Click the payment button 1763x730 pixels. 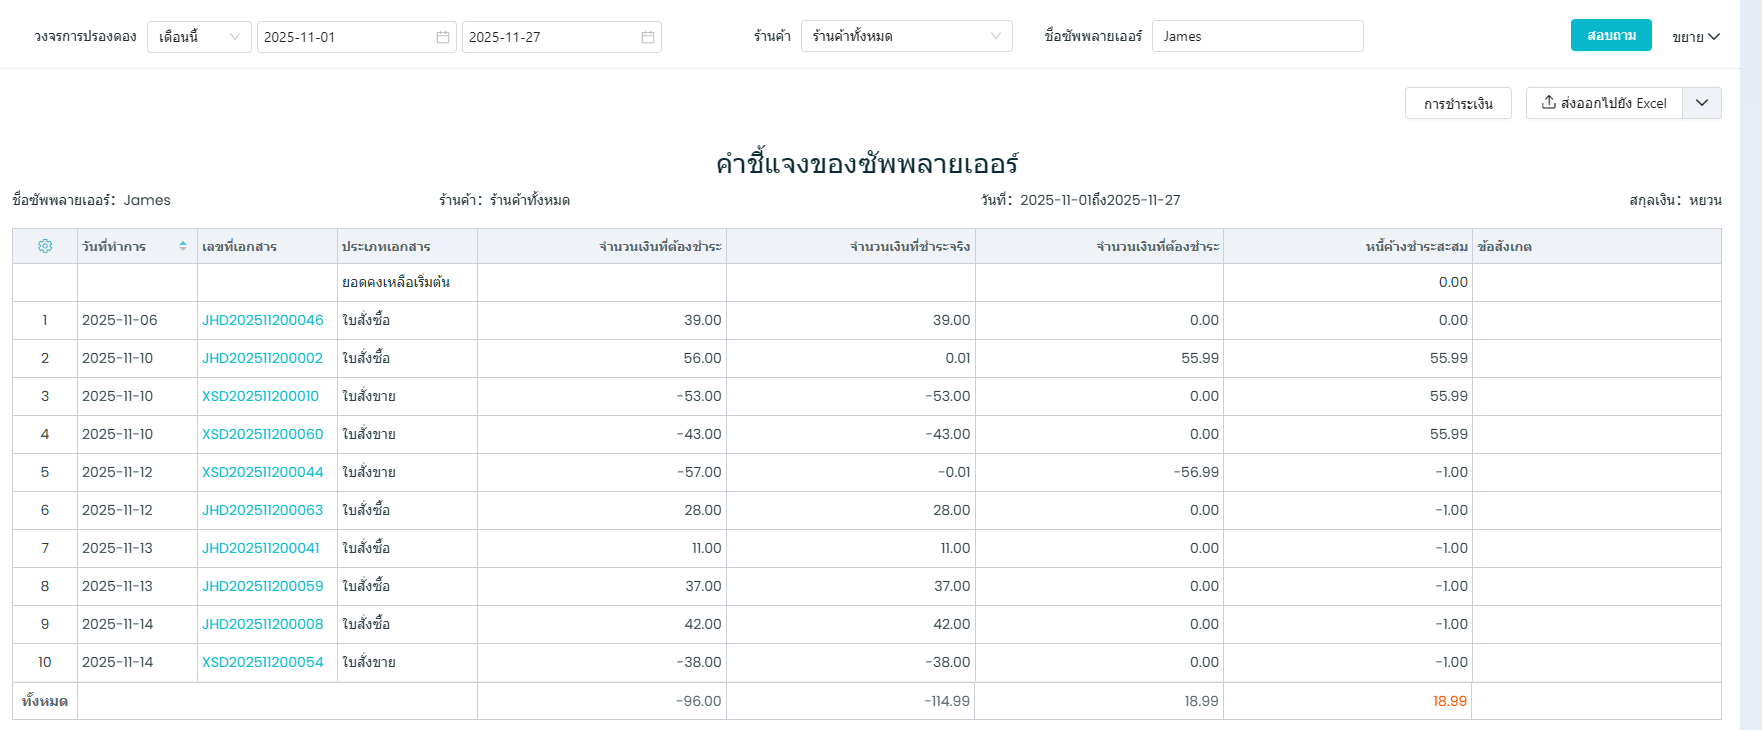pyautogui.click(x=1458, y=103)
